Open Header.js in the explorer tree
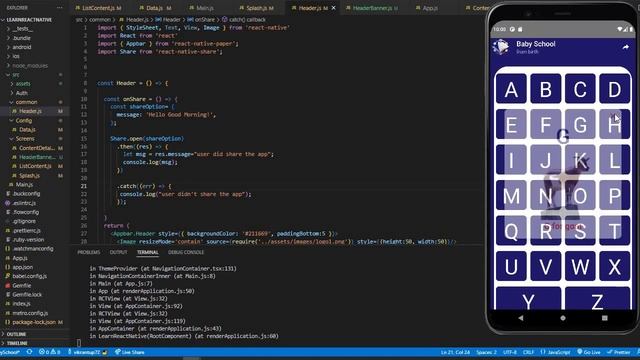Image resolution: width=640 pixels, height=360 pixels. click(30, 111)
